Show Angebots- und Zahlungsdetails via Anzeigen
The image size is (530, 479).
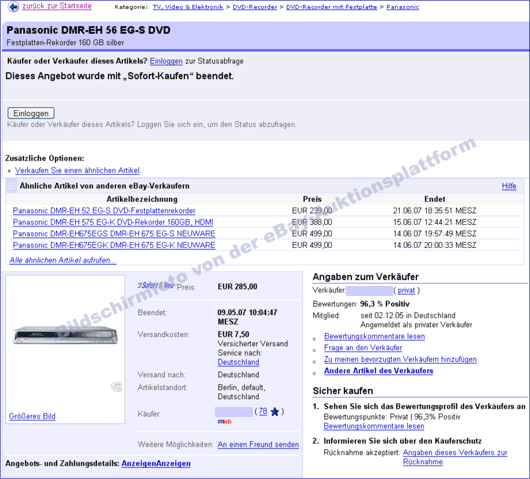point(156,463)
